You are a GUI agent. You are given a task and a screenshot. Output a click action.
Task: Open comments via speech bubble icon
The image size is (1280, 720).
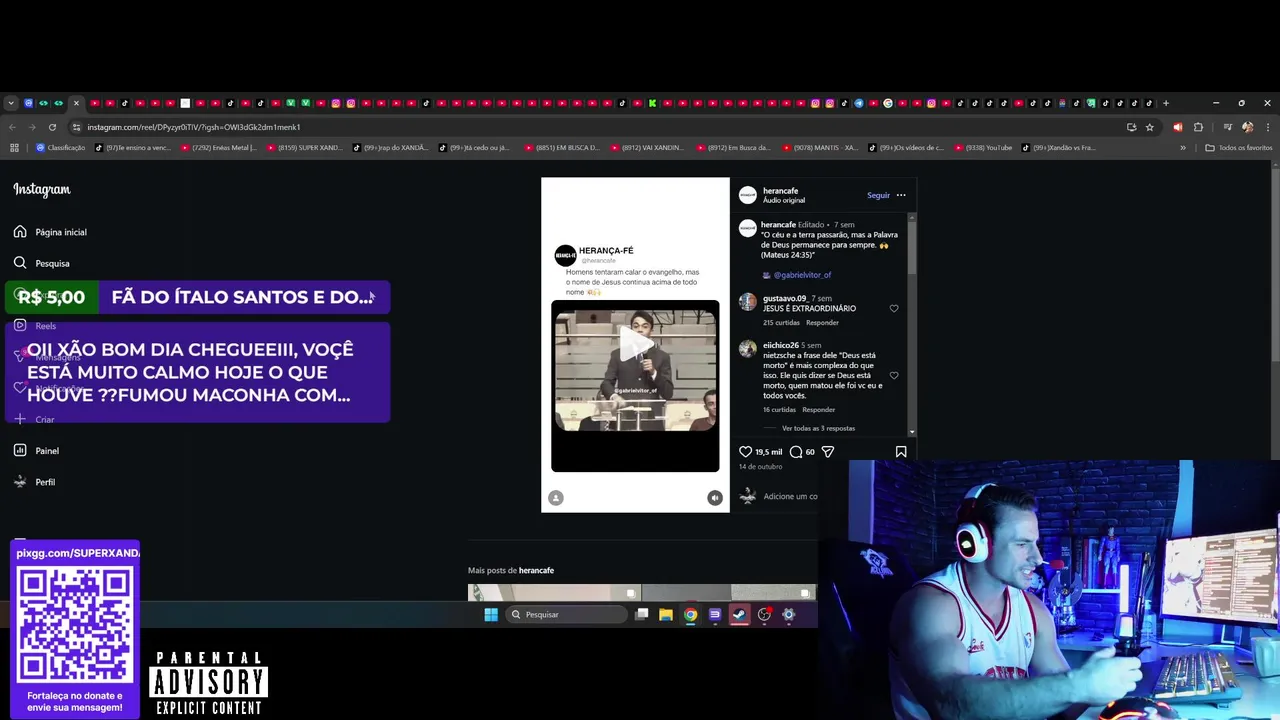796,452
